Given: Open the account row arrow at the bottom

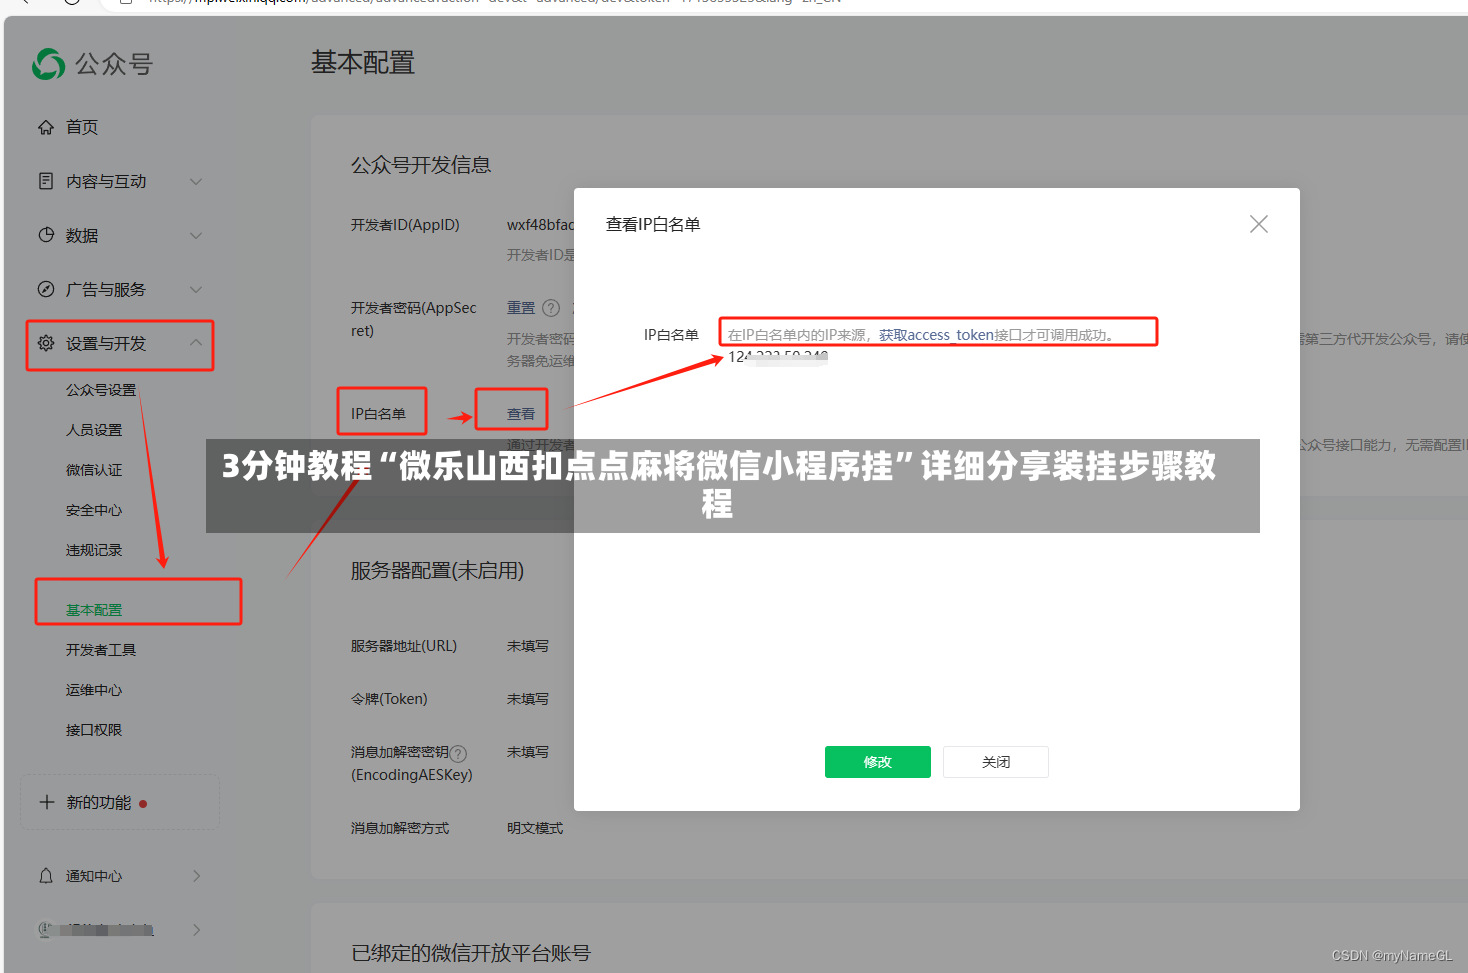Looking at the screenshot, I should [x=196, y=930].
